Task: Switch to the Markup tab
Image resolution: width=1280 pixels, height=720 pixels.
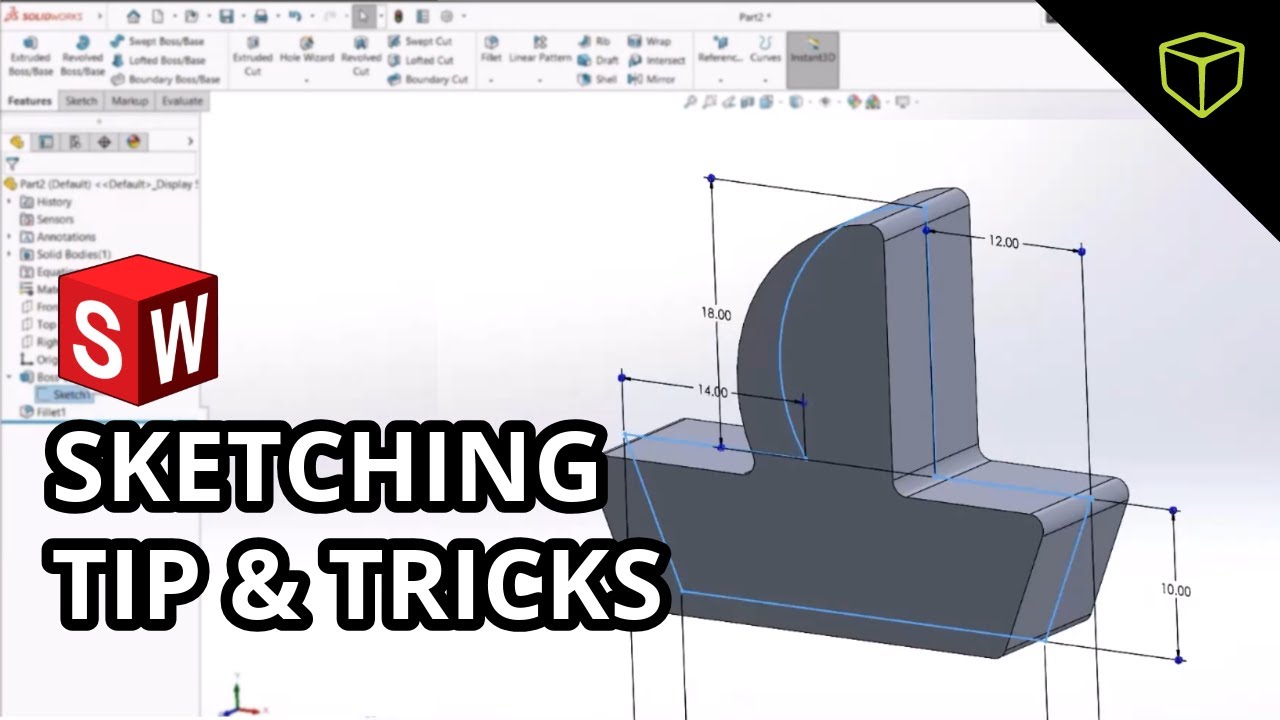Action: point(129,101)
